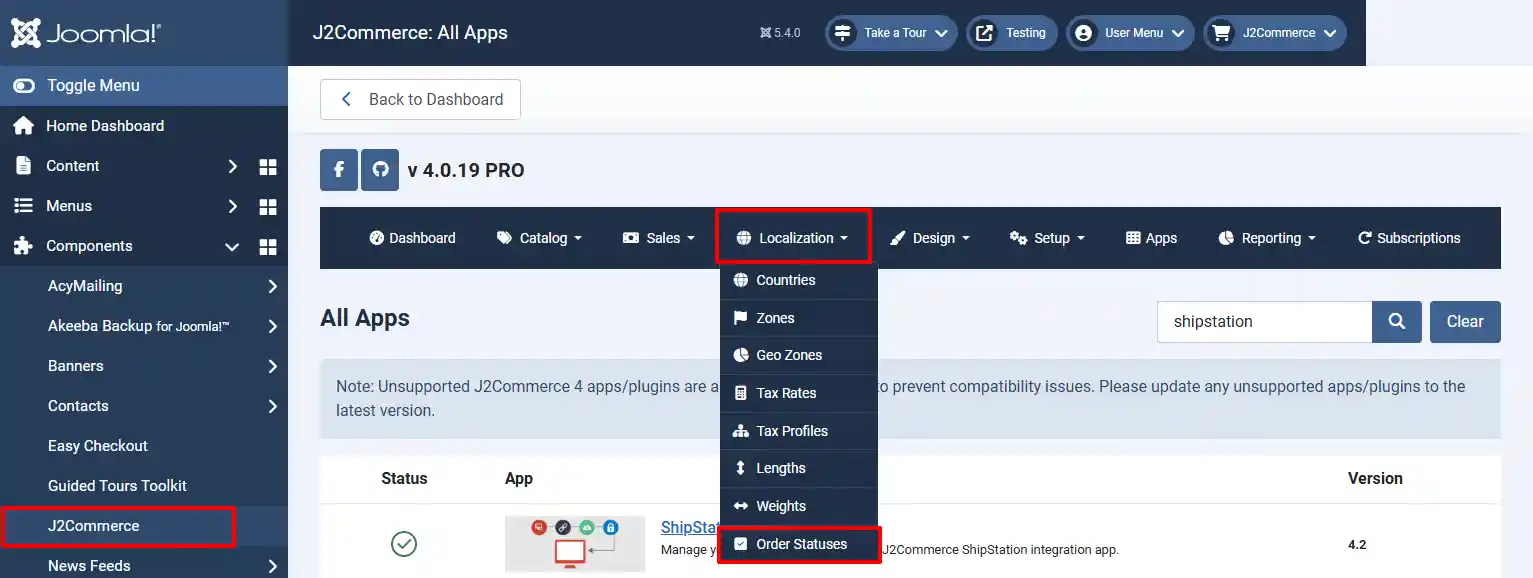Click the shipstation search field
Screen dimensions: 1533x578
(x=1264, y=322)
